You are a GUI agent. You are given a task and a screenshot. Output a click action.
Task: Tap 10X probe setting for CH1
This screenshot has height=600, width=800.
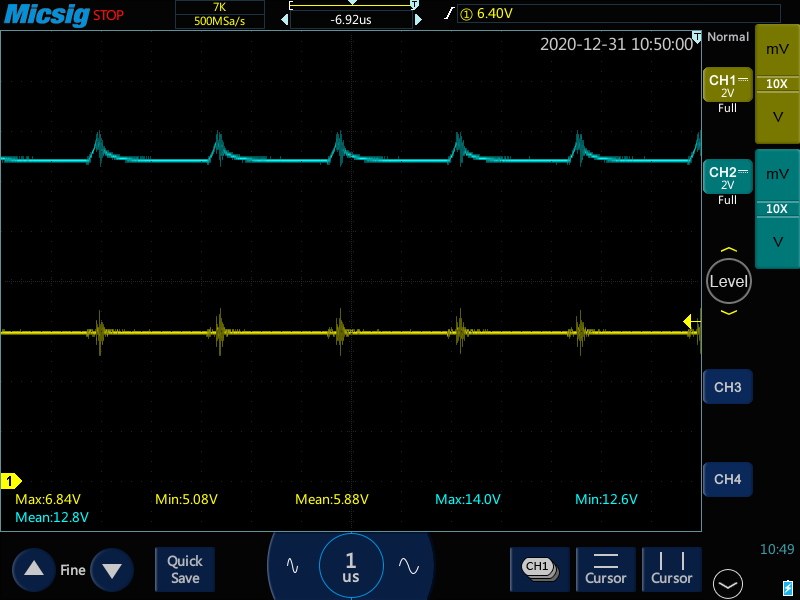tap(777, 84)
